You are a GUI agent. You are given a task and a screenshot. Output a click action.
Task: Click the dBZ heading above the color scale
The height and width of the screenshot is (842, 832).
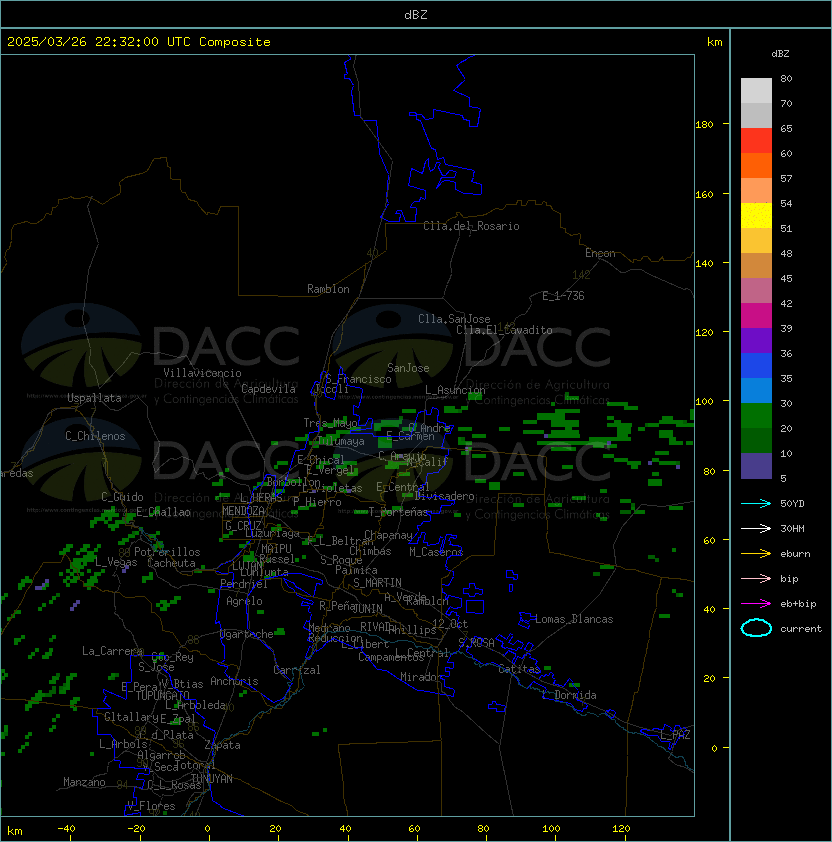click(780, 54)
